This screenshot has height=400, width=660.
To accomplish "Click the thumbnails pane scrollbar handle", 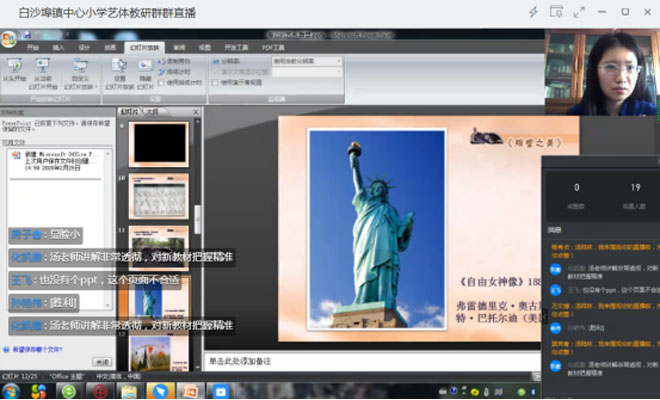I will [x=197, y=219].
